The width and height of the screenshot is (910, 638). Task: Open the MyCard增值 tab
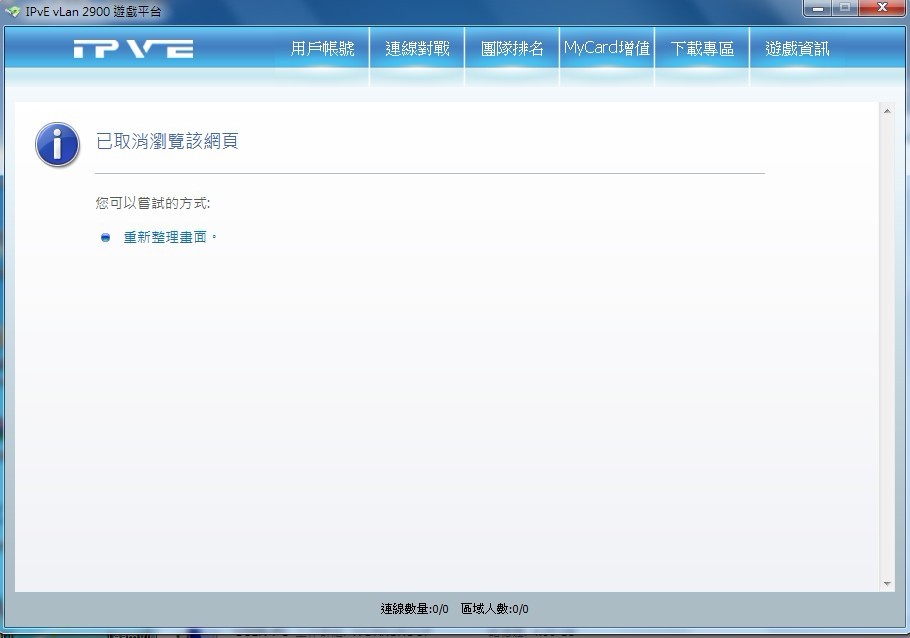607,48
